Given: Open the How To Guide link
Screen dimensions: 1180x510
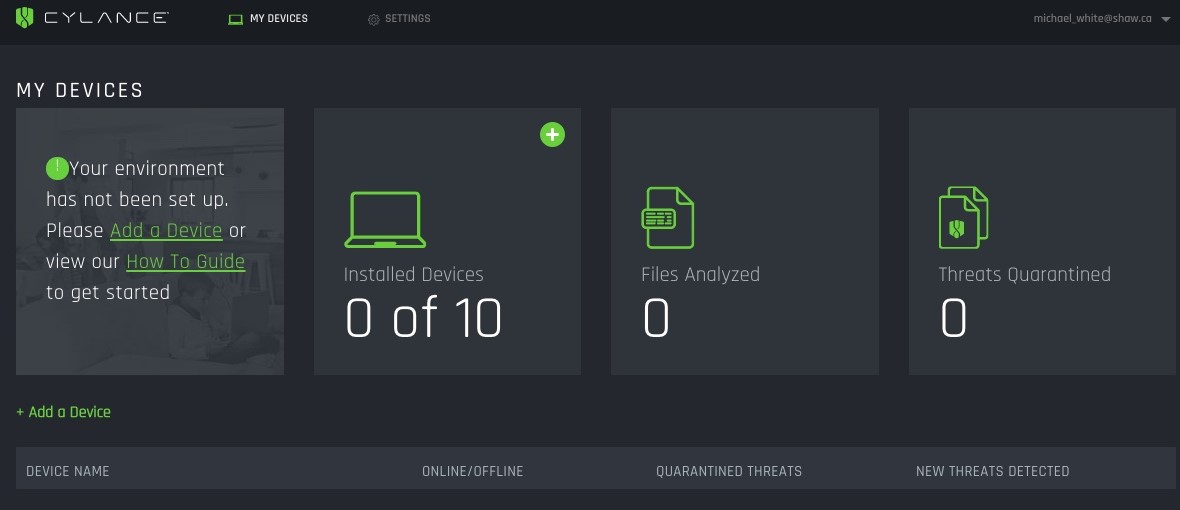Looking at the screenshot, I should 186,261.
